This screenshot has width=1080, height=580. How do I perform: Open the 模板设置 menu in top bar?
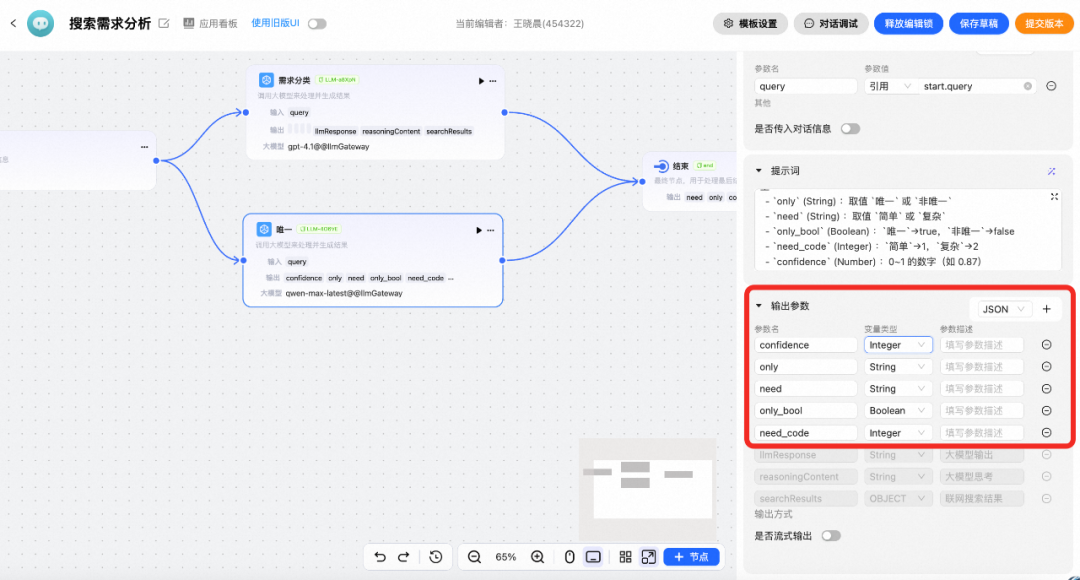click(750, 22)
